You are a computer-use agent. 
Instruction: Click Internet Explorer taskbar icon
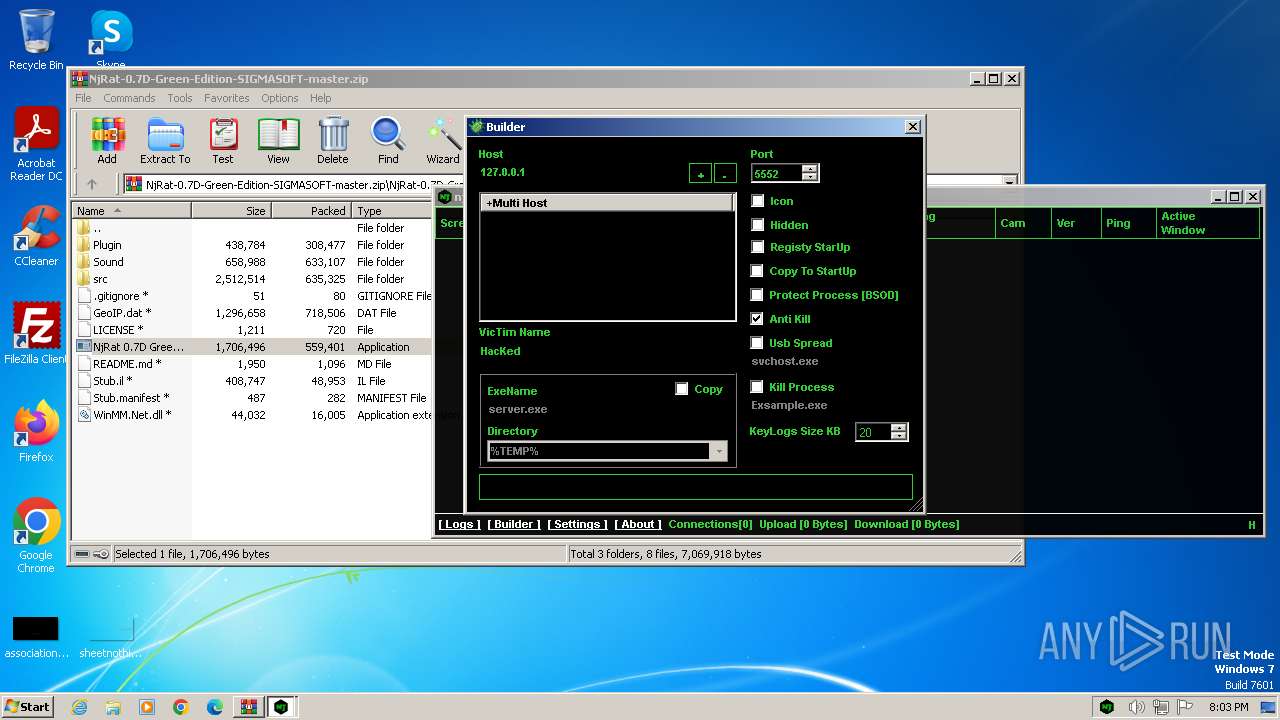tap(79, 707)
